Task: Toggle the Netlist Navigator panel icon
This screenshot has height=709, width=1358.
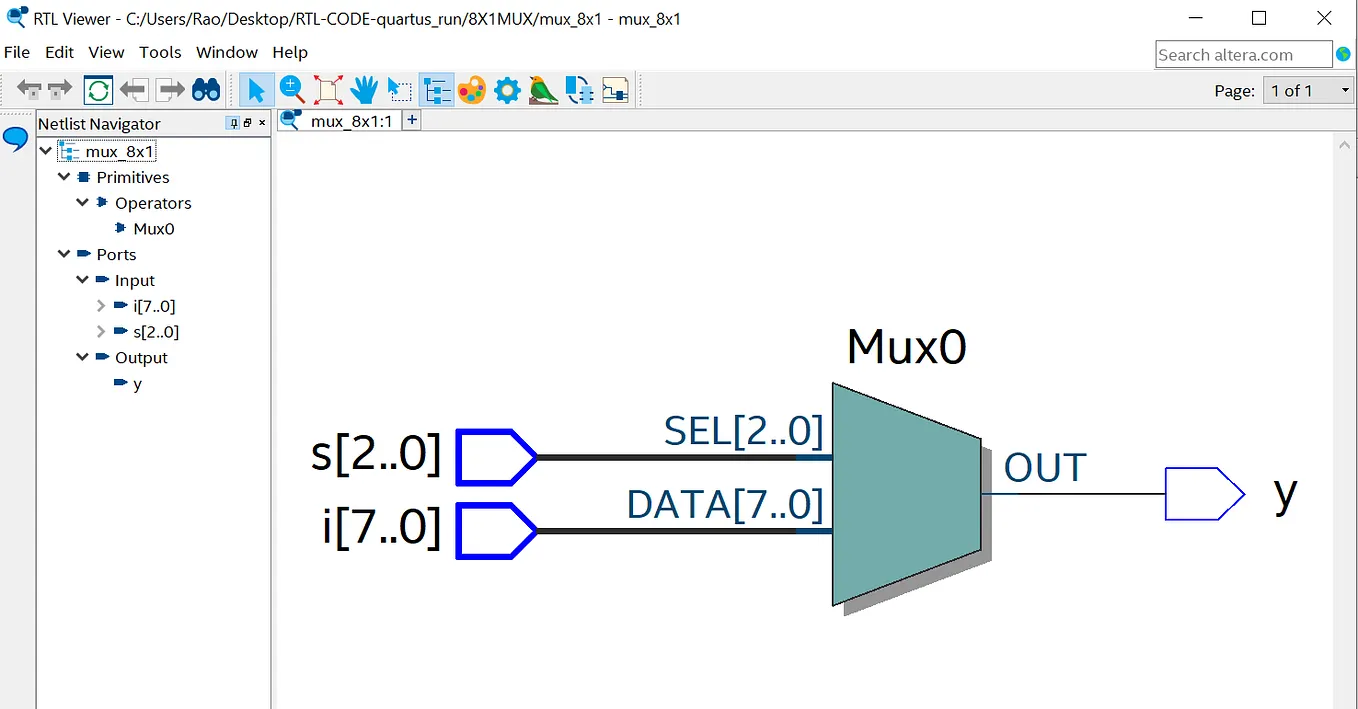Action: 436,89
